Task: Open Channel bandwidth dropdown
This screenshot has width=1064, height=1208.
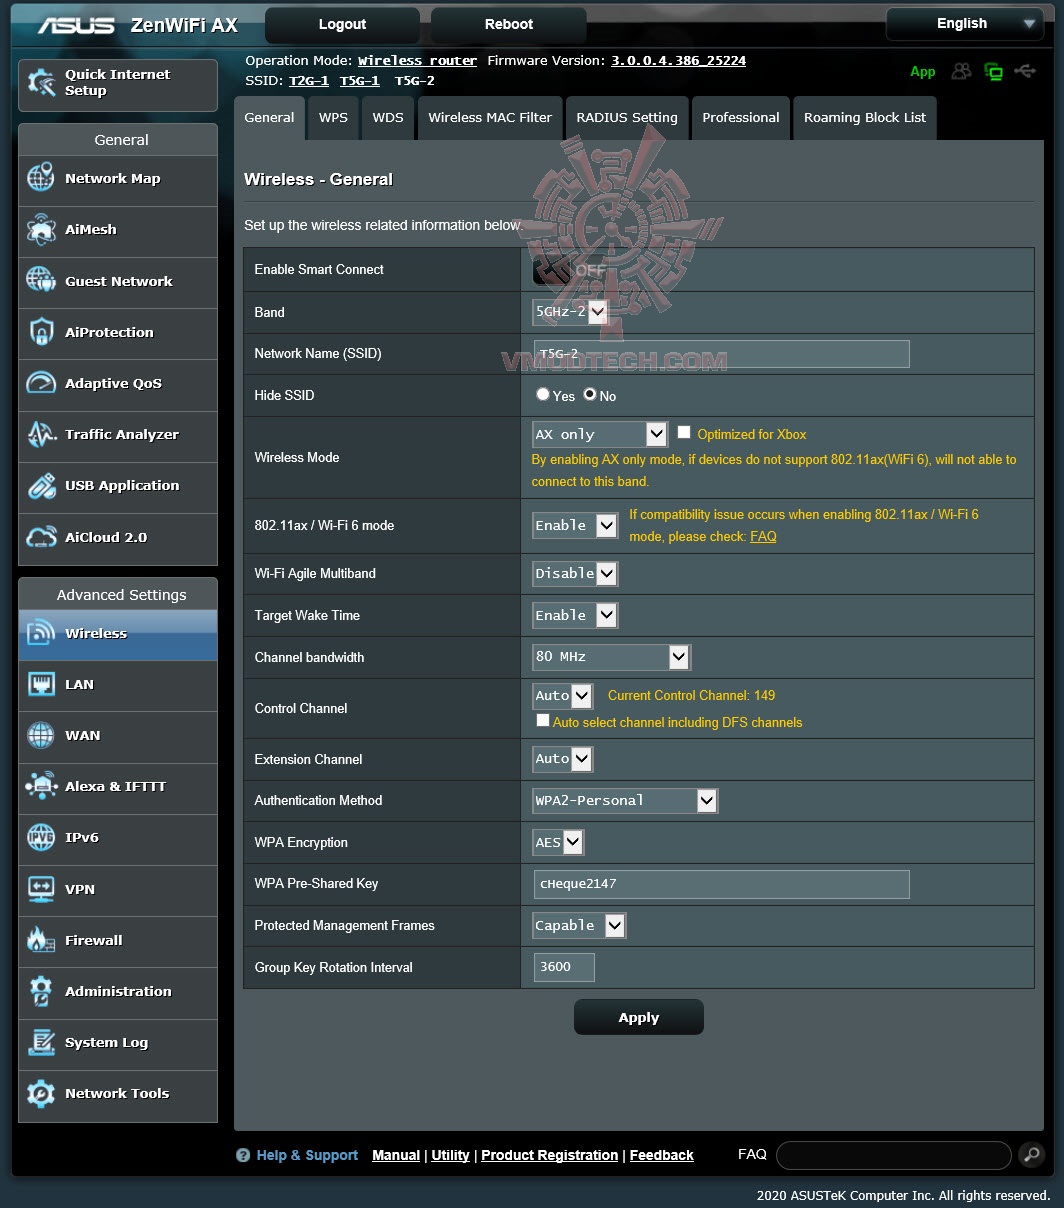Action: (611, 657)
